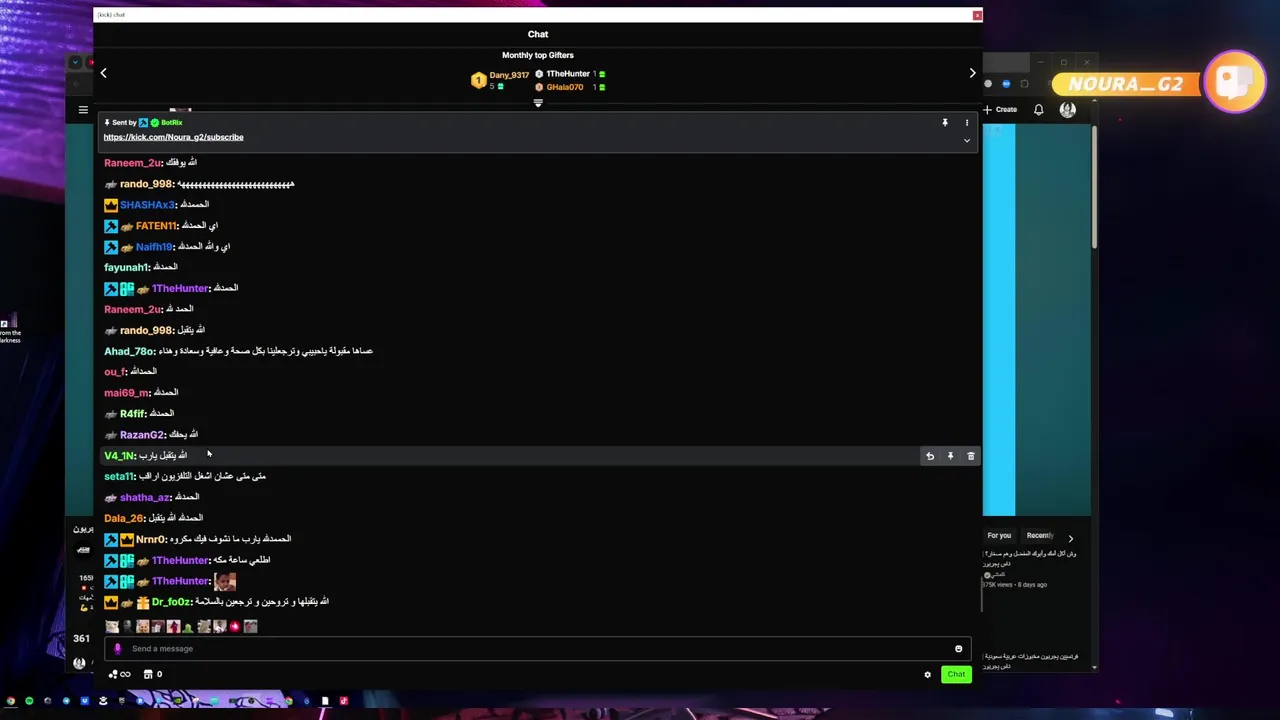The image size is (1280, 720).
Task: Click Dala_26 username in chat
Action: click(124, 518)
